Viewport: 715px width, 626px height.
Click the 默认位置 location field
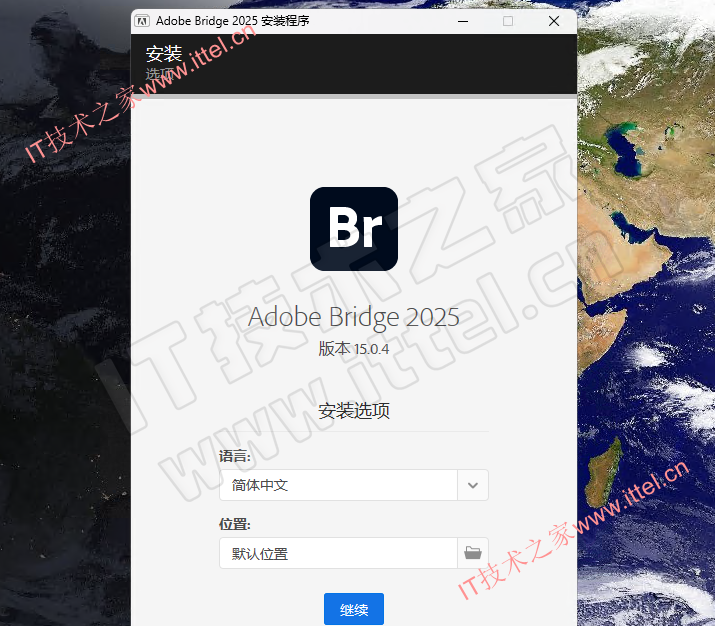[x=338, y=553]
